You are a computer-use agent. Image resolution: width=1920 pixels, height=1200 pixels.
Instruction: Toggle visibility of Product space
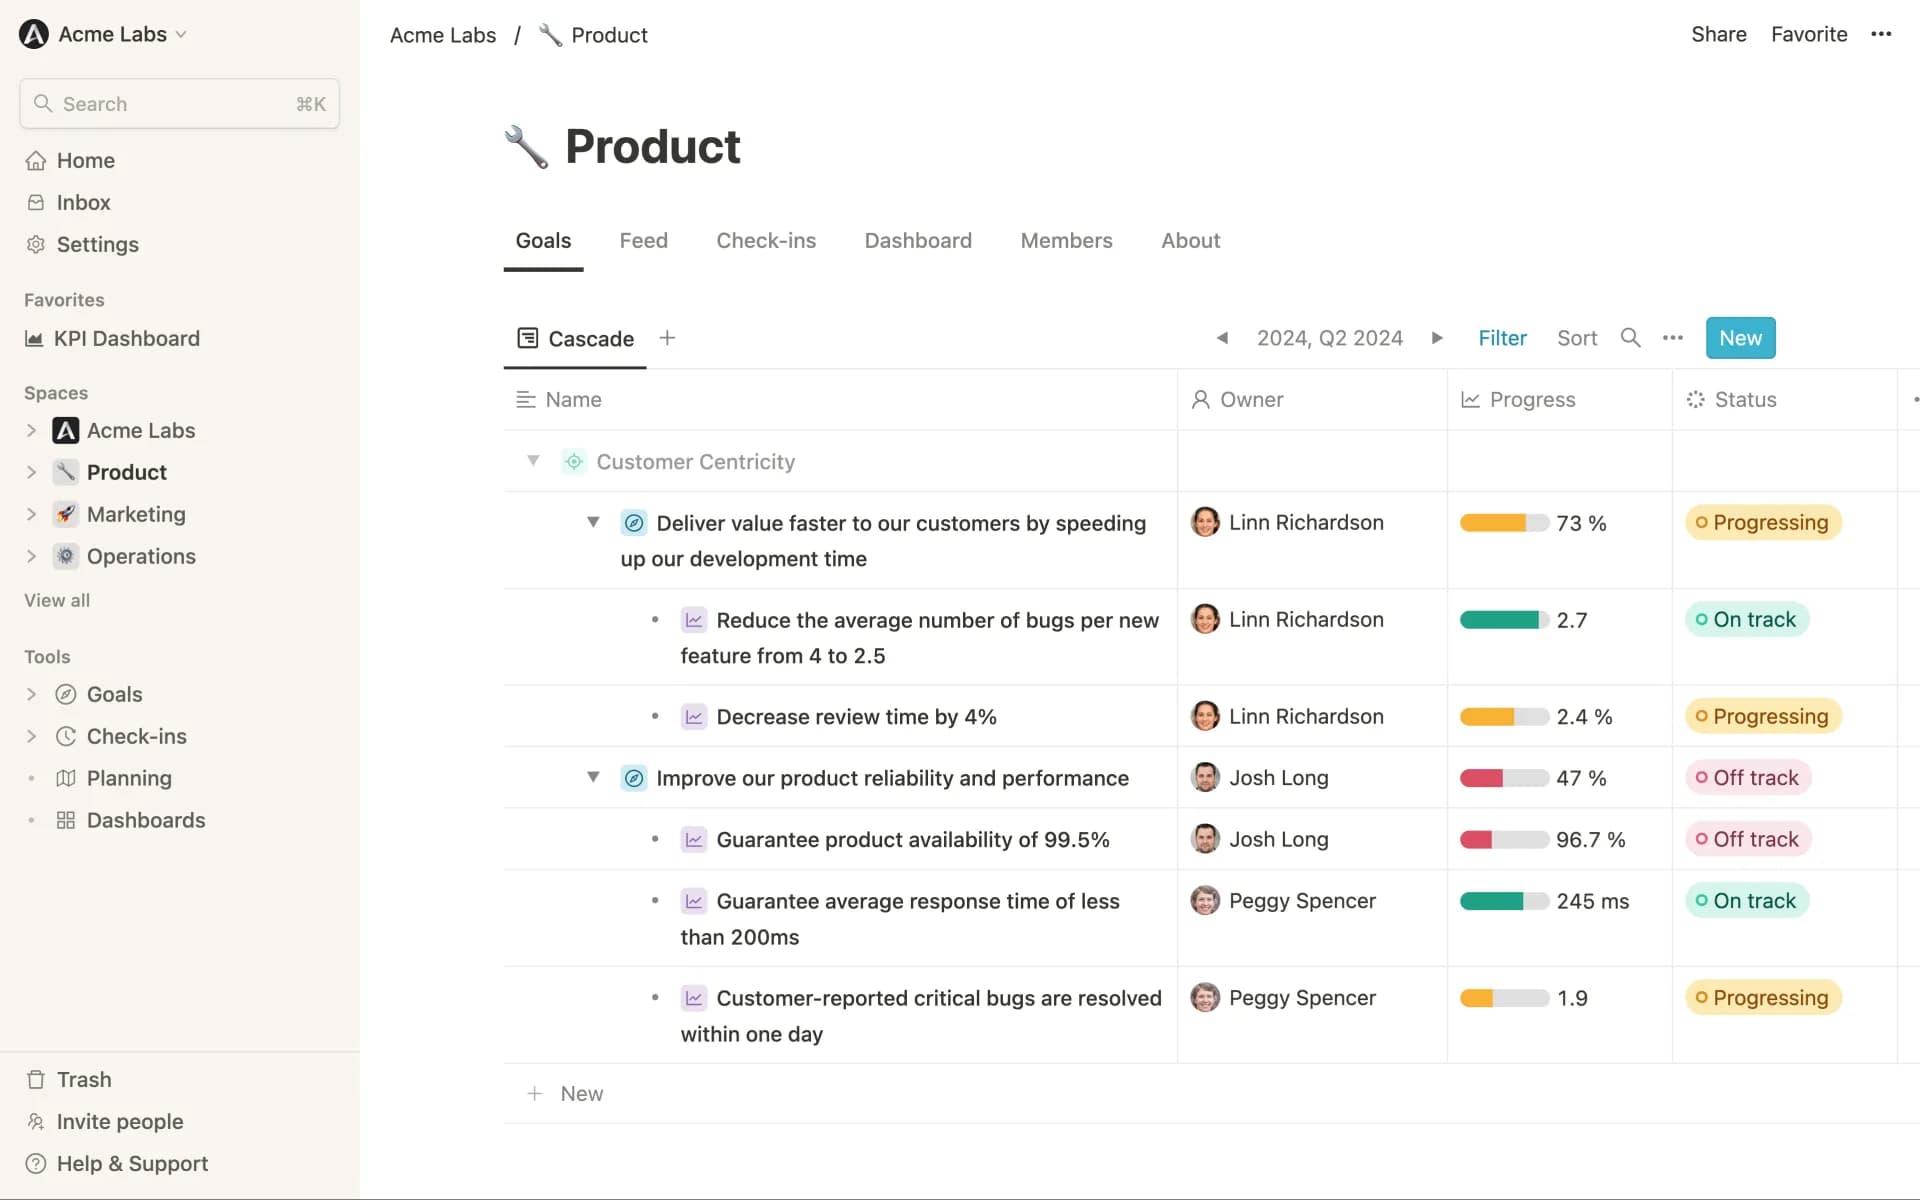pos(30,471)
